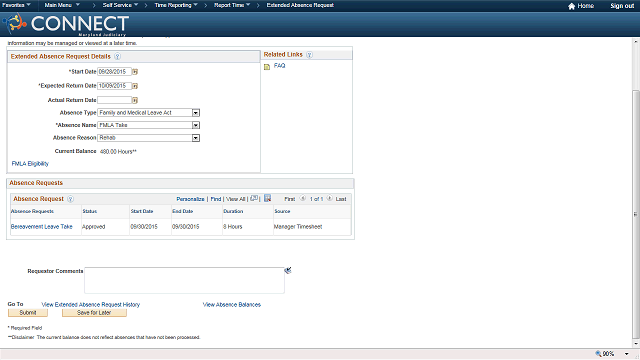Show next row arrow in grid
This screenshot has width=640, height=360.
point(329,198)
